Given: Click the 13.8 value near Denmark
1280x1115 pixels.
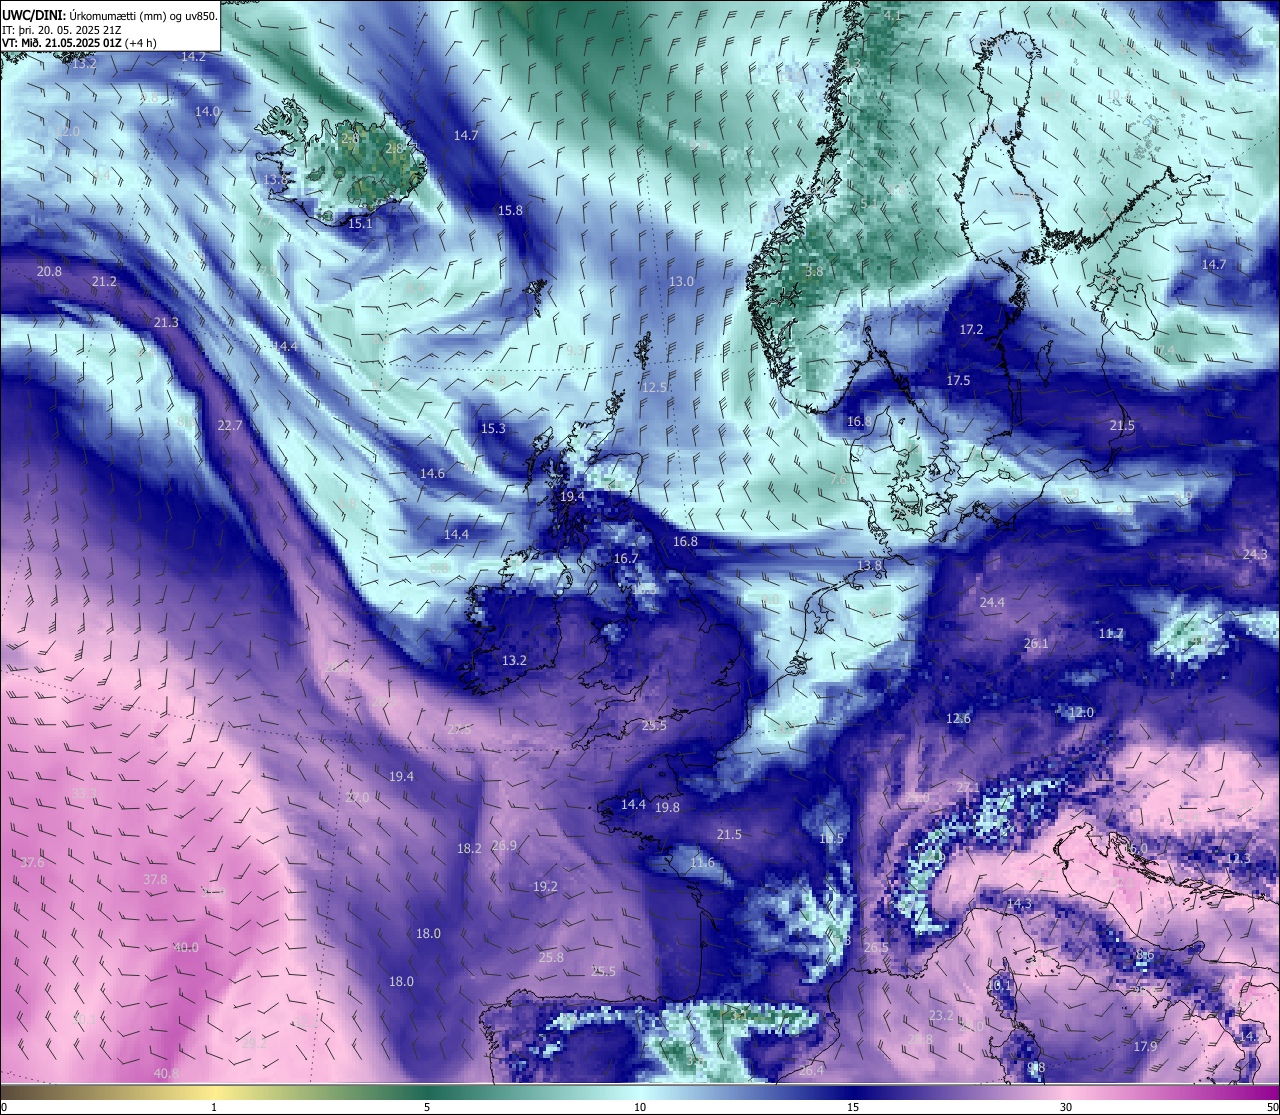Looking at the screenshot, I should [x=870, y=566].
